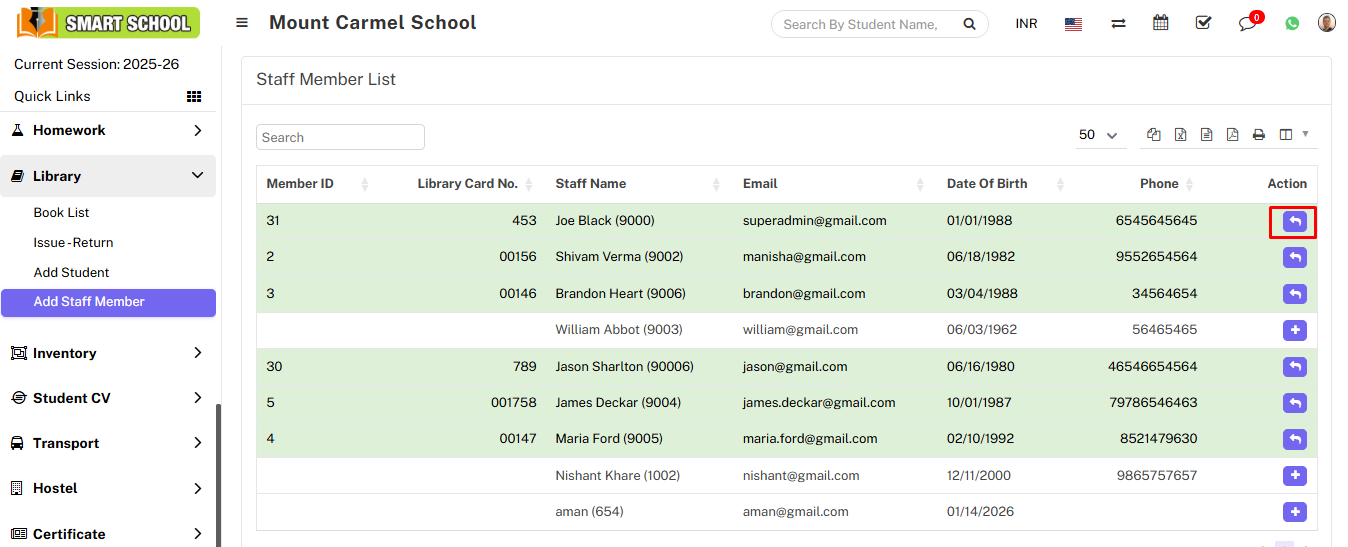1348x547 pixels.
Task: Open the WhatsApp icon in the header
Action: (x=1292, y=23)
